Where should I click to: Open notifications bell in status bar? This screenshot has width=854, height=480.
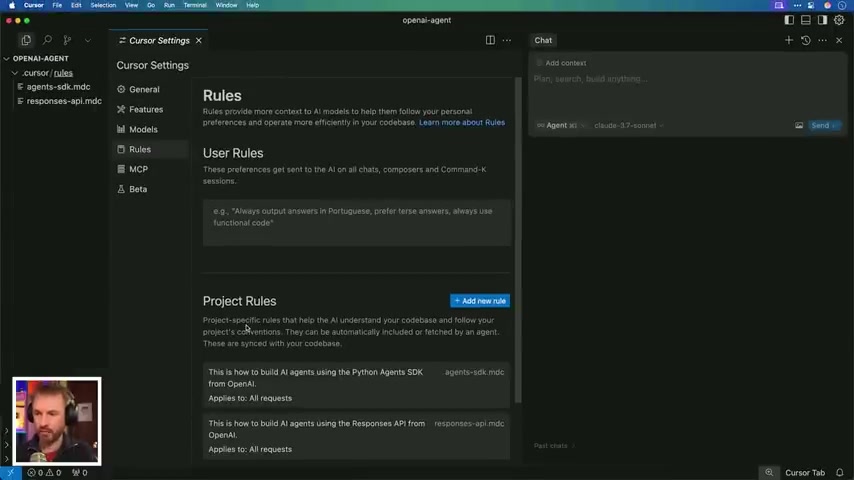(x=840, y=472)
